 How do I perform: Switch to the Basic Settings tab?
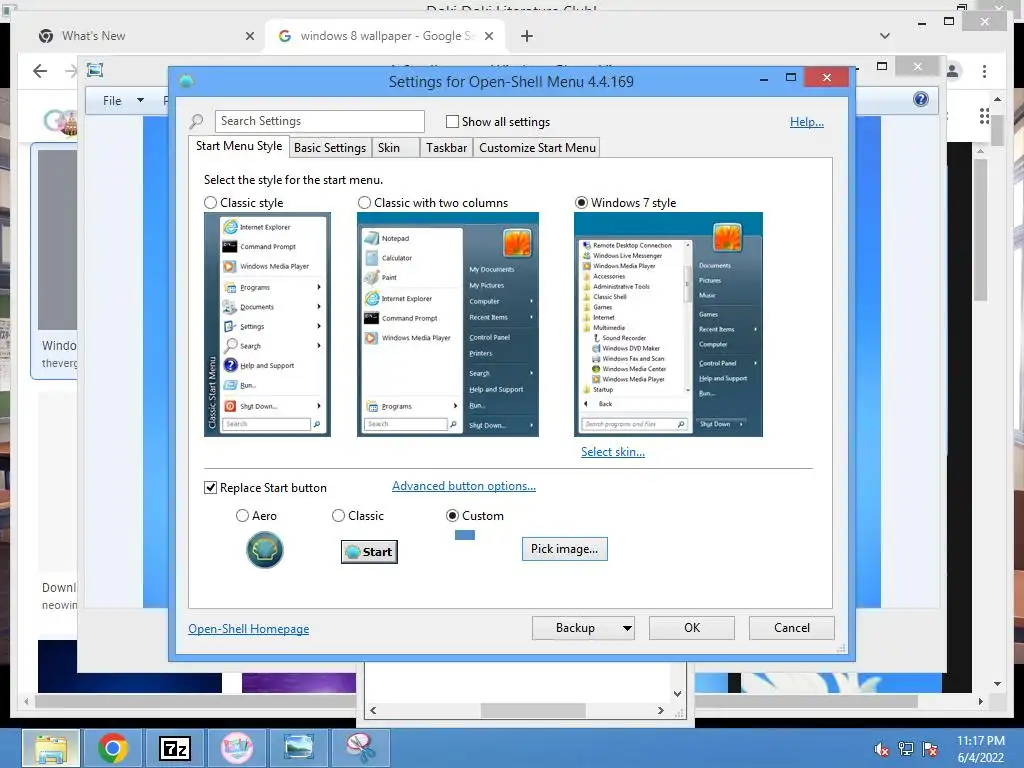tap(330, 148)
